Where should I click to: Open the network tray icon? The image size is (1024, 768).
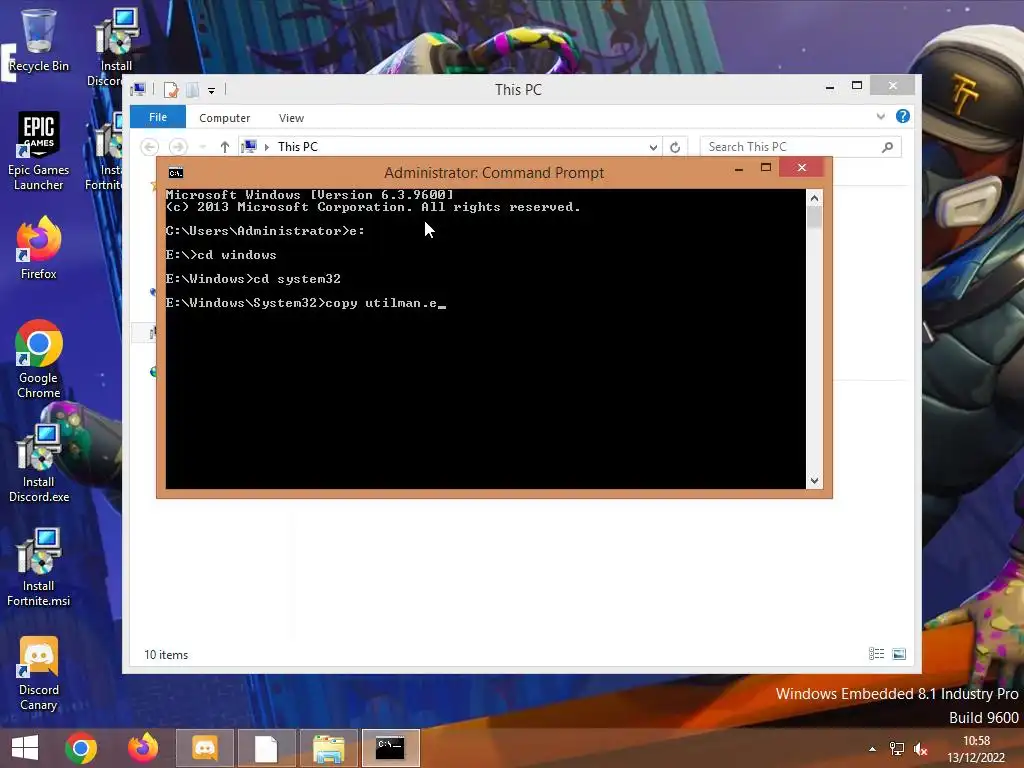click(897, 749)
